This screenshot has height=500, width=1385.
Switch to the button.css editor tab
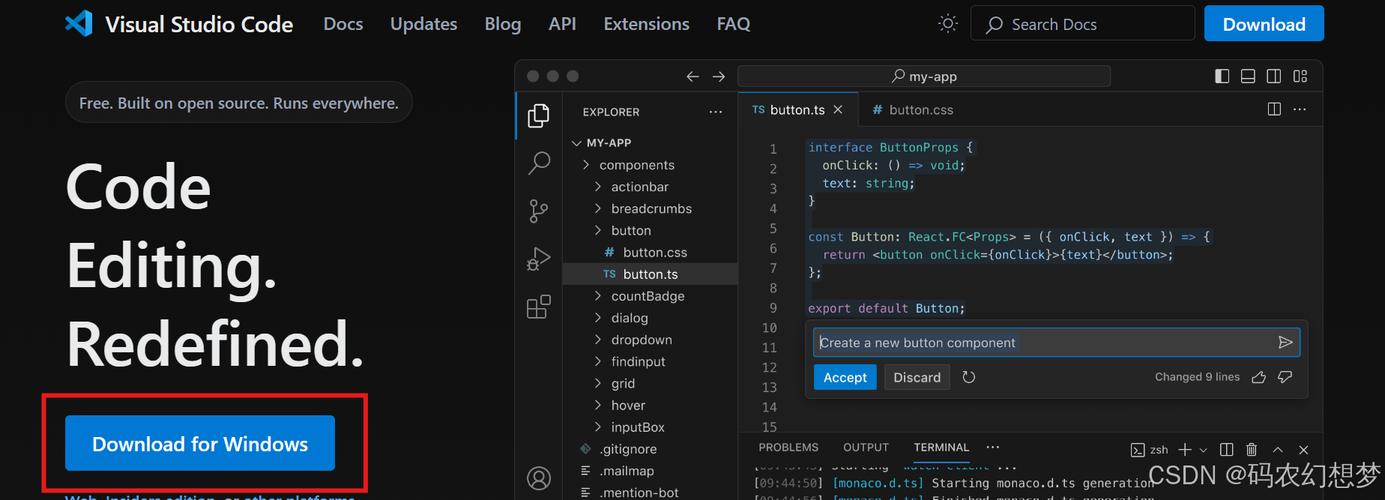913,110
